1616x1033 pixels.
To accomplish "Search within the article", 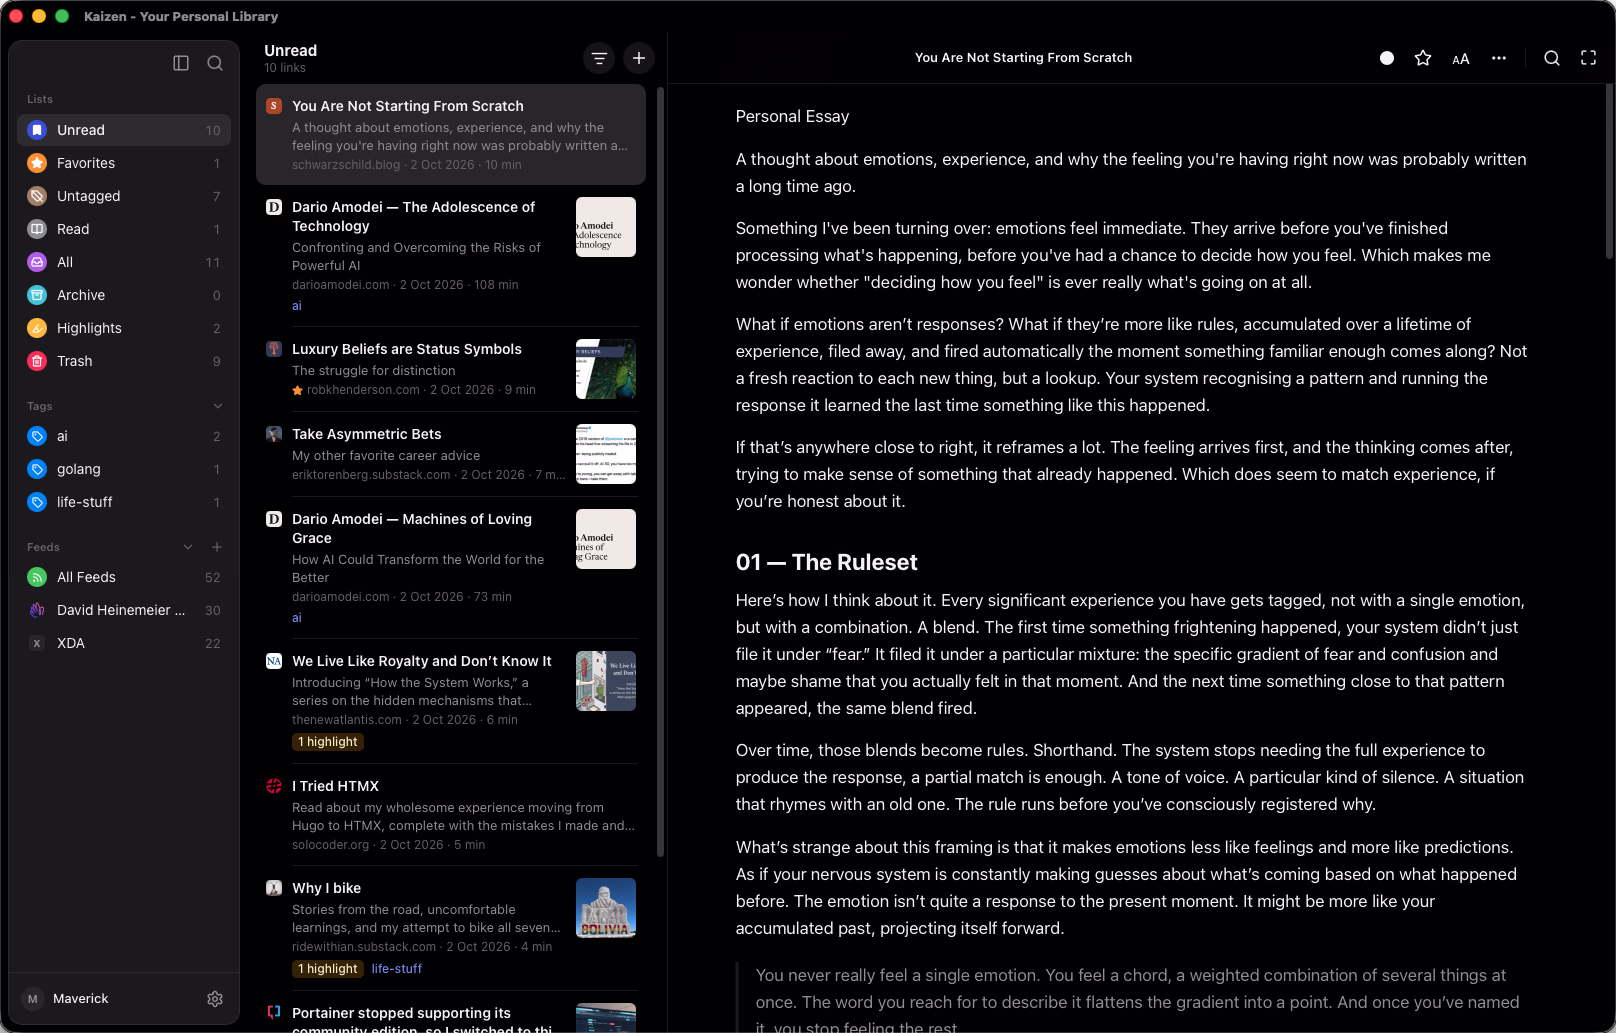I will pos(1552,58).
